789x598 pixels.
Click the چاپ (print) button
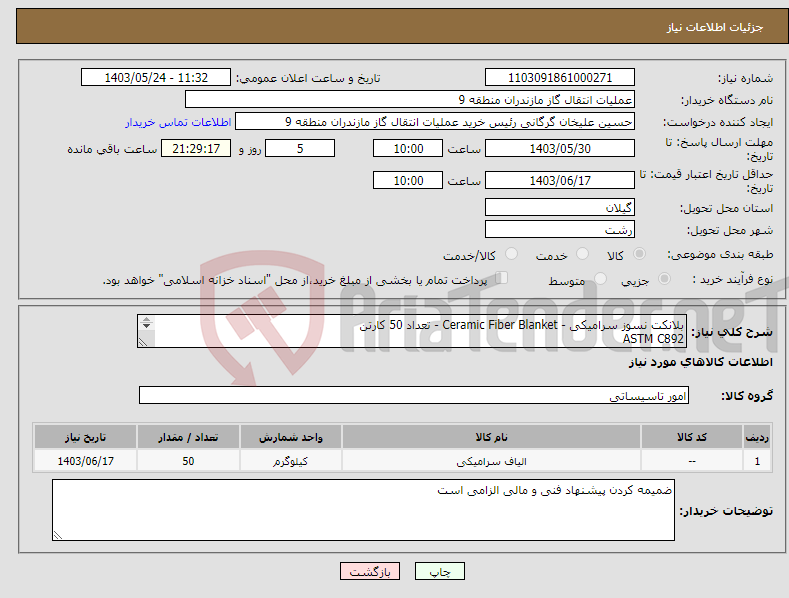point(439,571)
